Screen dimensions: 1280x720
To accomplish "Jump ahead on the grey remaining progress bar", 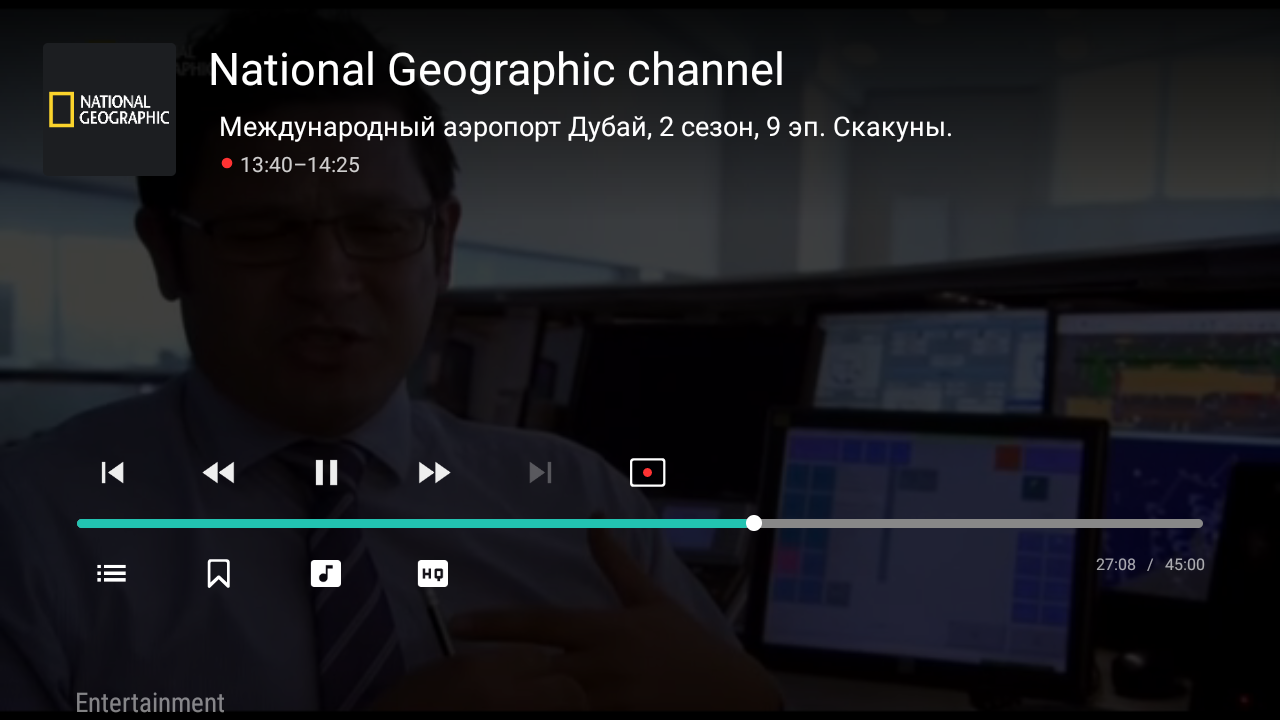I will click(x=982, y=523).
